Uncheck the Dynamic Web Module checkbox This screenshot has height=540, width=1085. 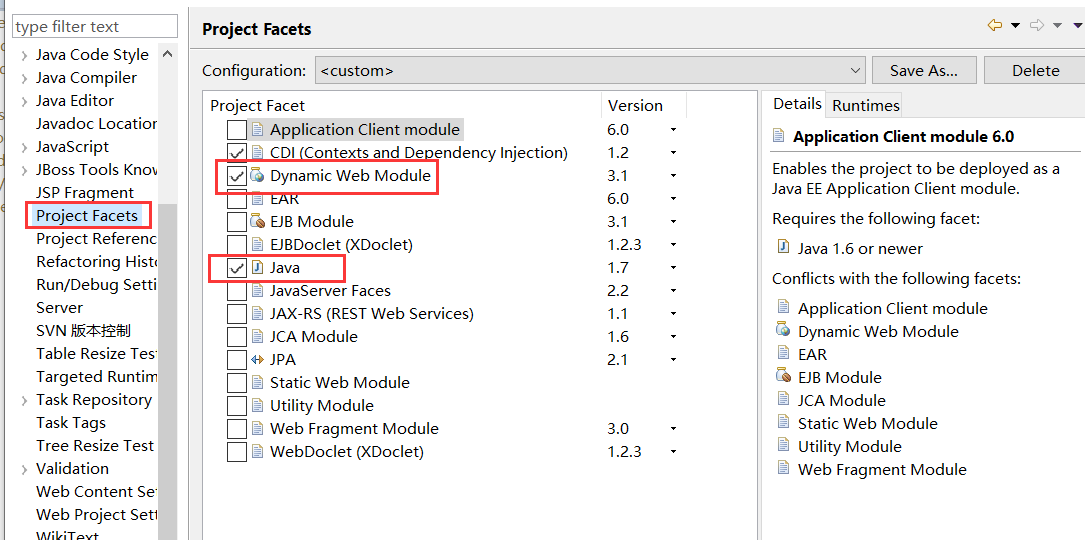coord(237,176)
